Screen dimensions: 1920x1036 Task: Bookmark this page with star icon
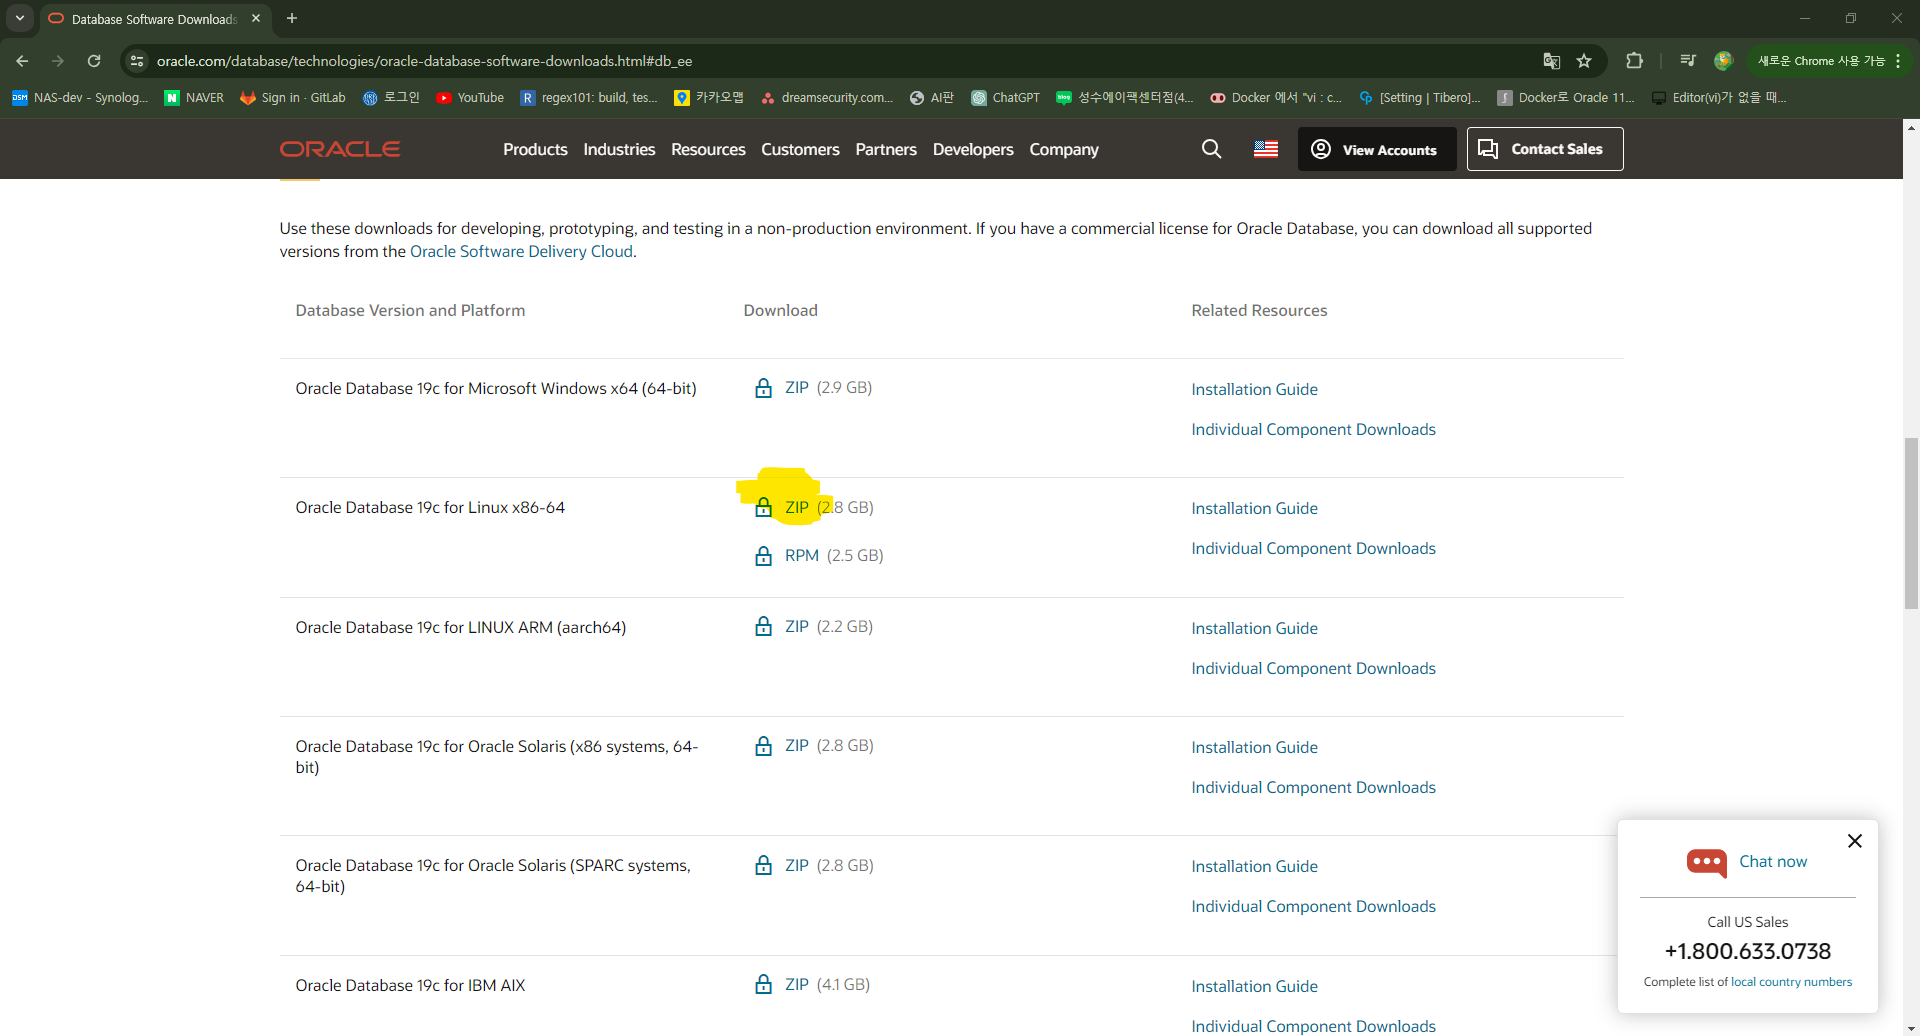pos(1584,61)
